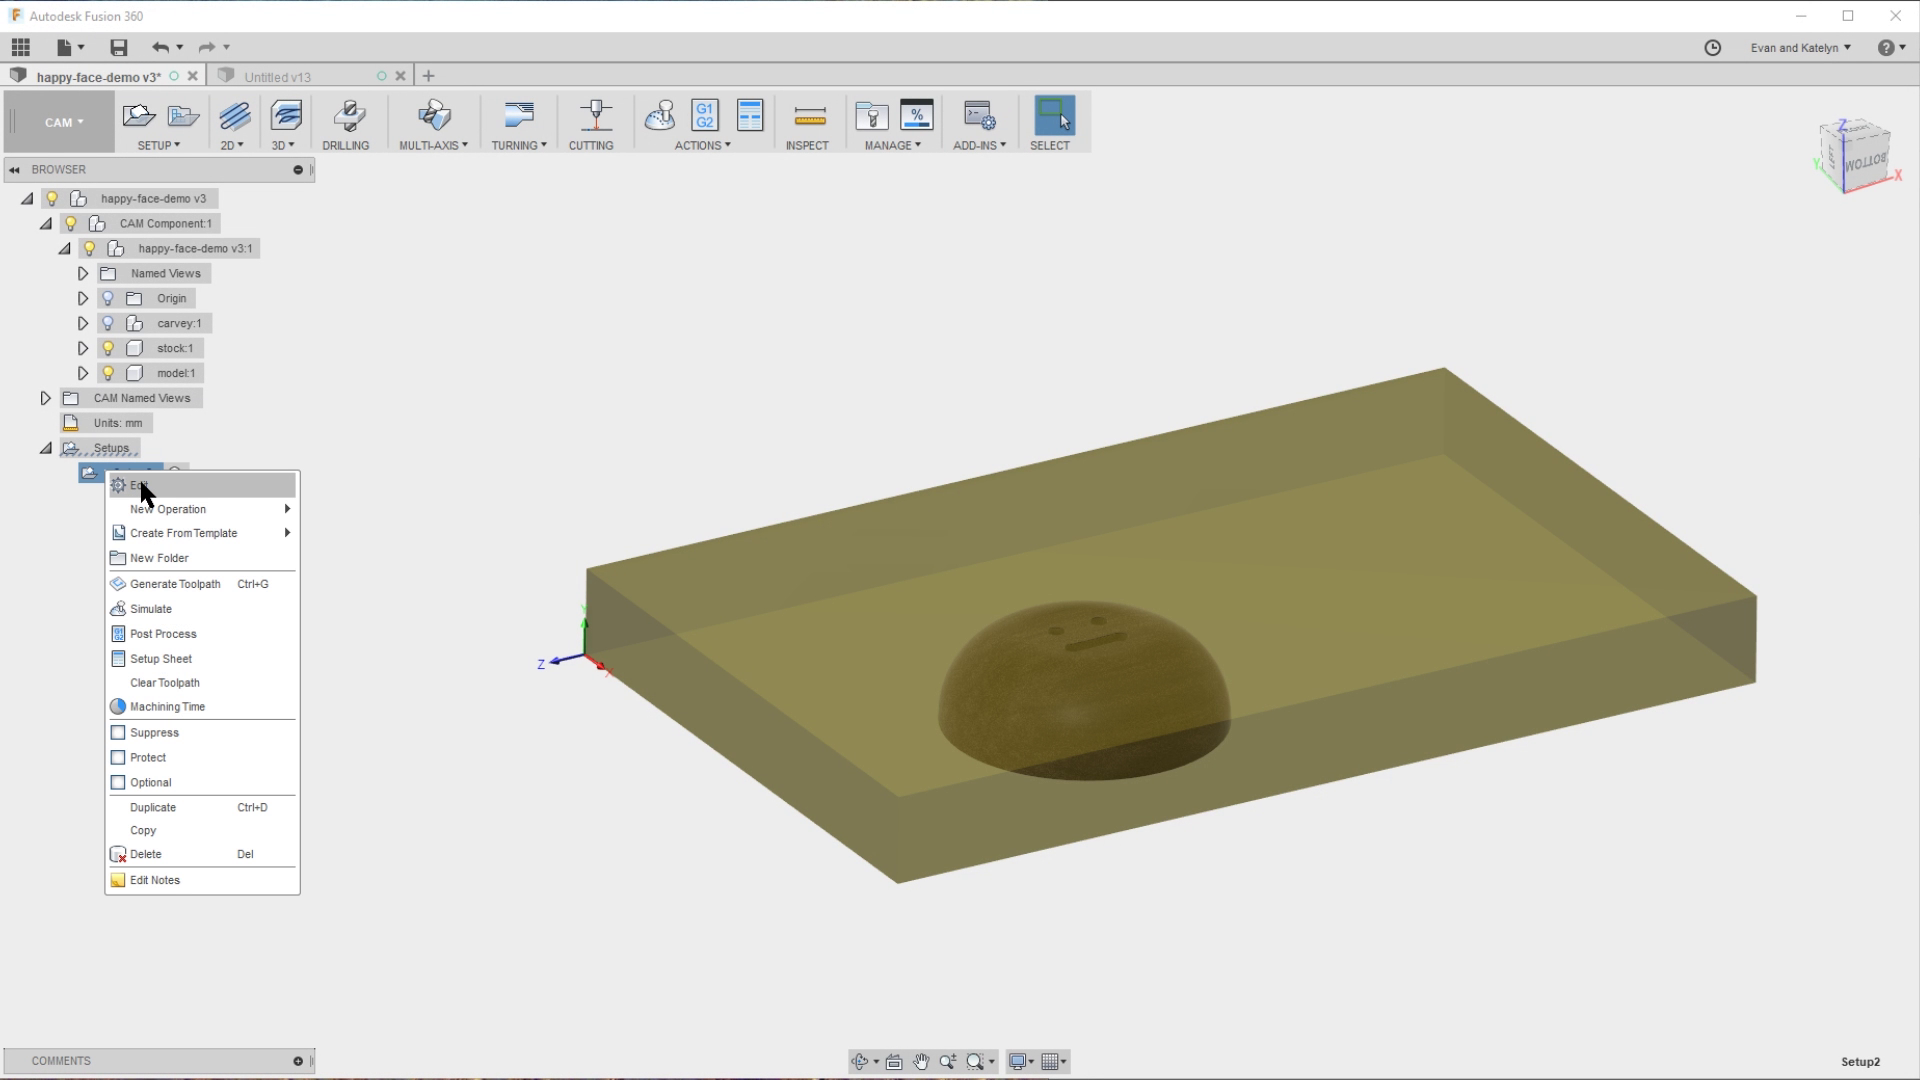Viewport: 1920px width, 1080px height.
Task: Toggle visibility of model-1 component
Action: tap(108, 372)
